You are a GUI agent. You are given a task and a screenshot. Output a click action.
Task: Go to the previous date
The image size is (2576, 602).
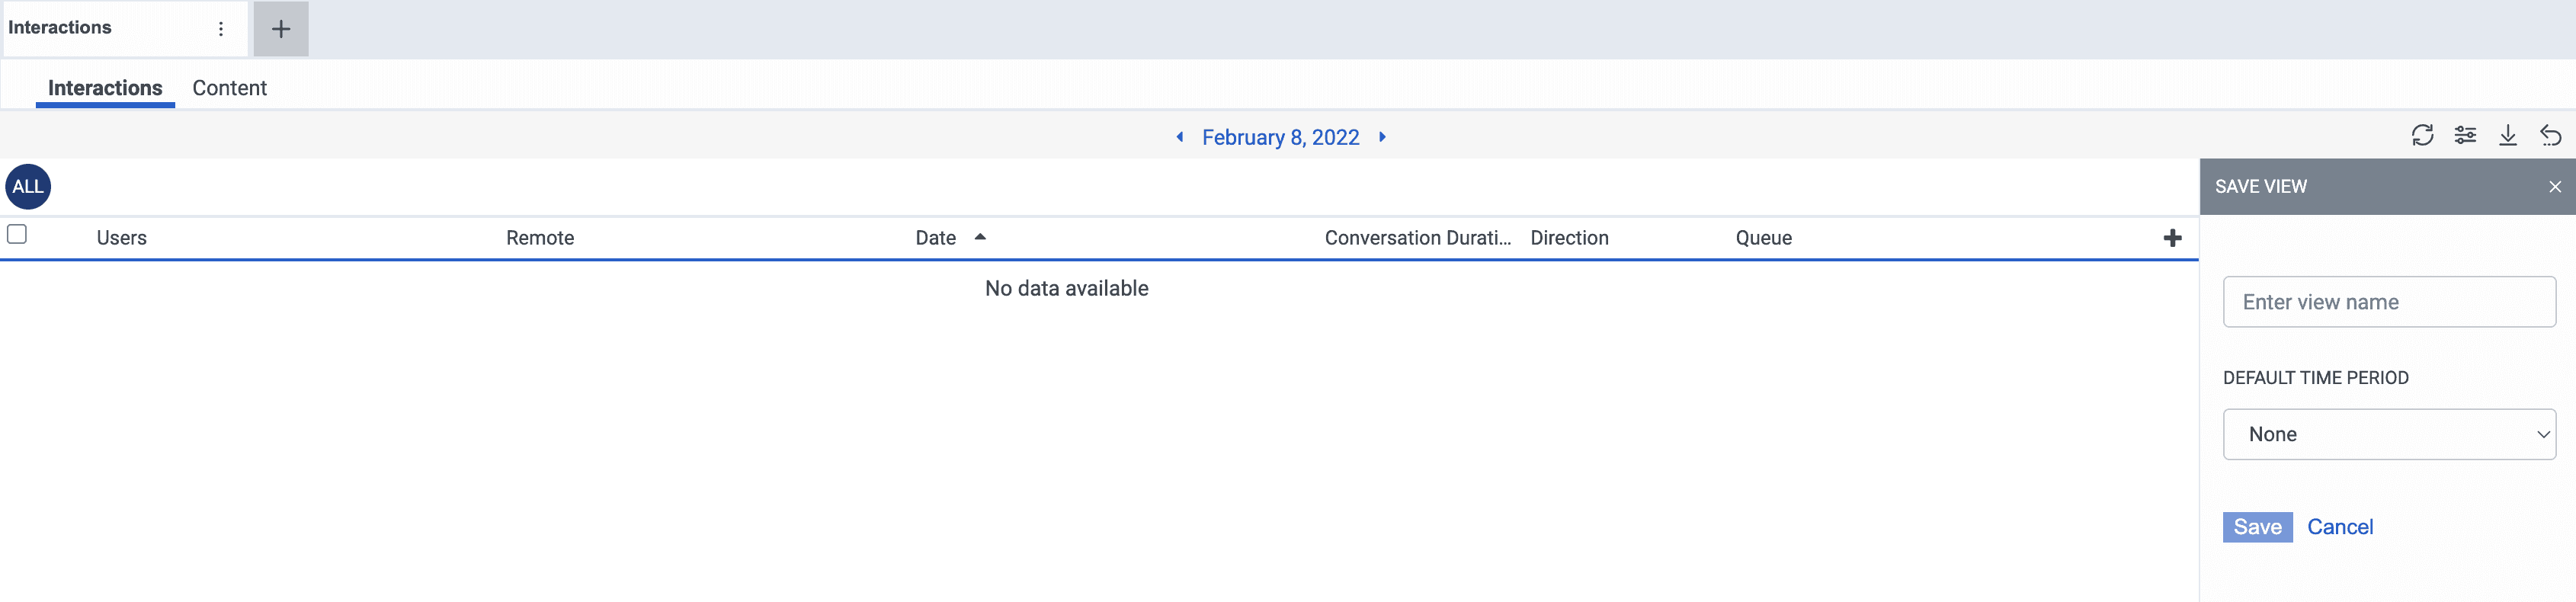tap(1180, 137)
